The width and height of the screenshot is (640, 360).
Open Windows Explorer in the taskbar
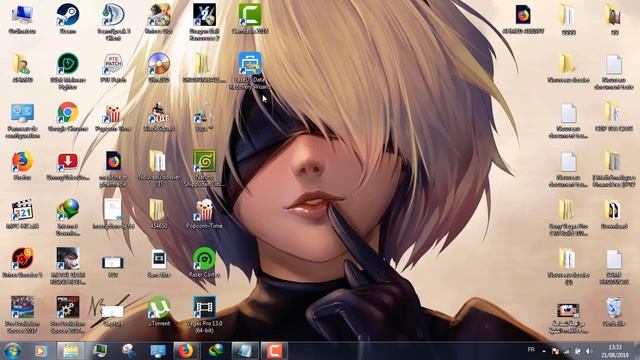(x=70, y=351)
